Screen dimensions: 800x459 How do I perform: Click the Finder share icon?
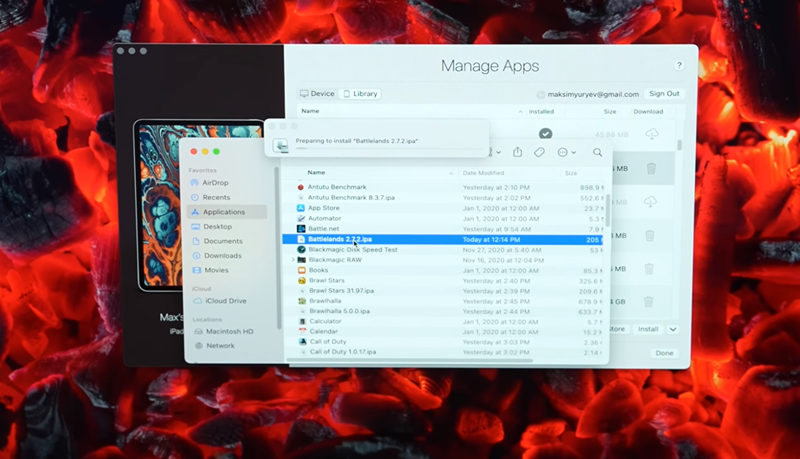[518, 152]
